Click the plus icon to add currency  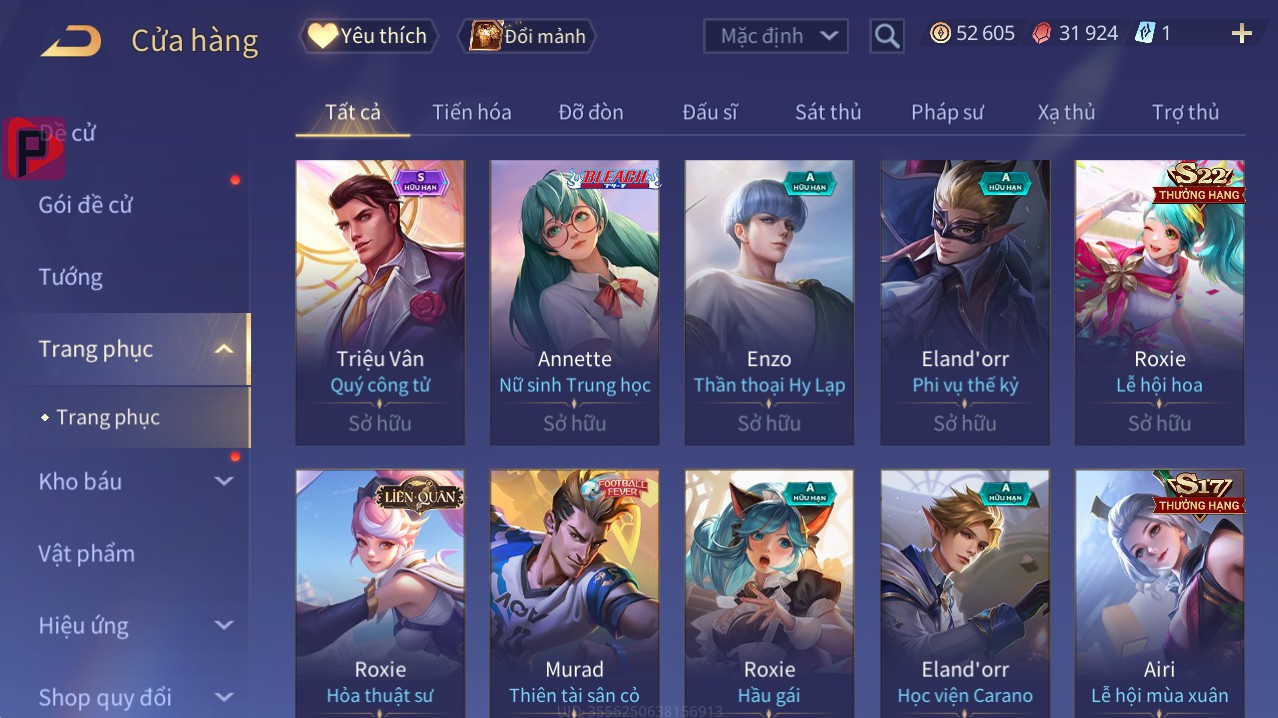pyautogui.click(x=1242, y=34)
